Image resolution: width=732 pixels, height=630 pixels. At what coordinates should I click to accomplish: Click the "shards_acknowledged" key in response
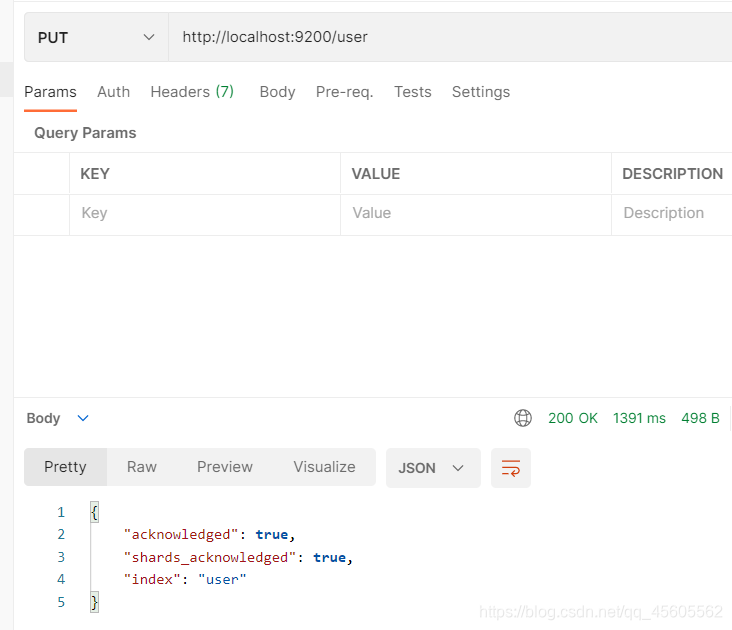coord(210,557)
